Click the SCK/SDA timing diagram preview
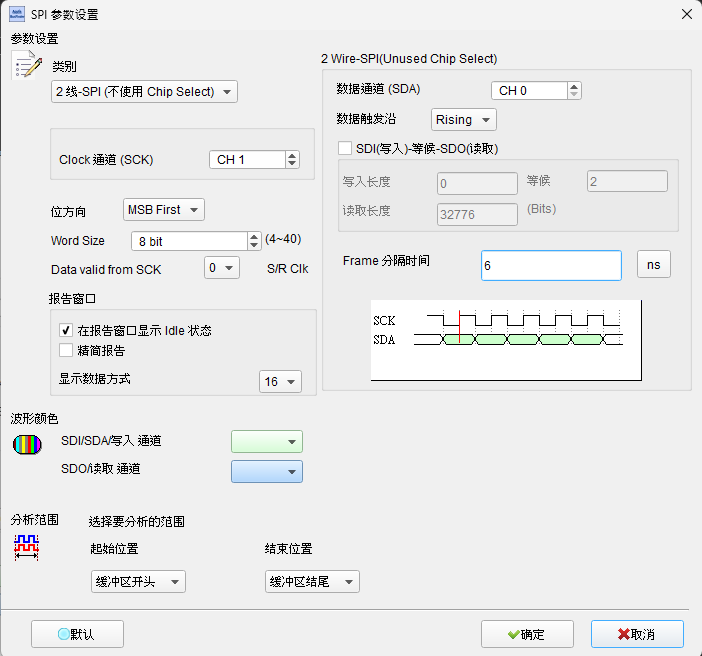This screenshot has height=656, width=702. (x=506, y=340)
